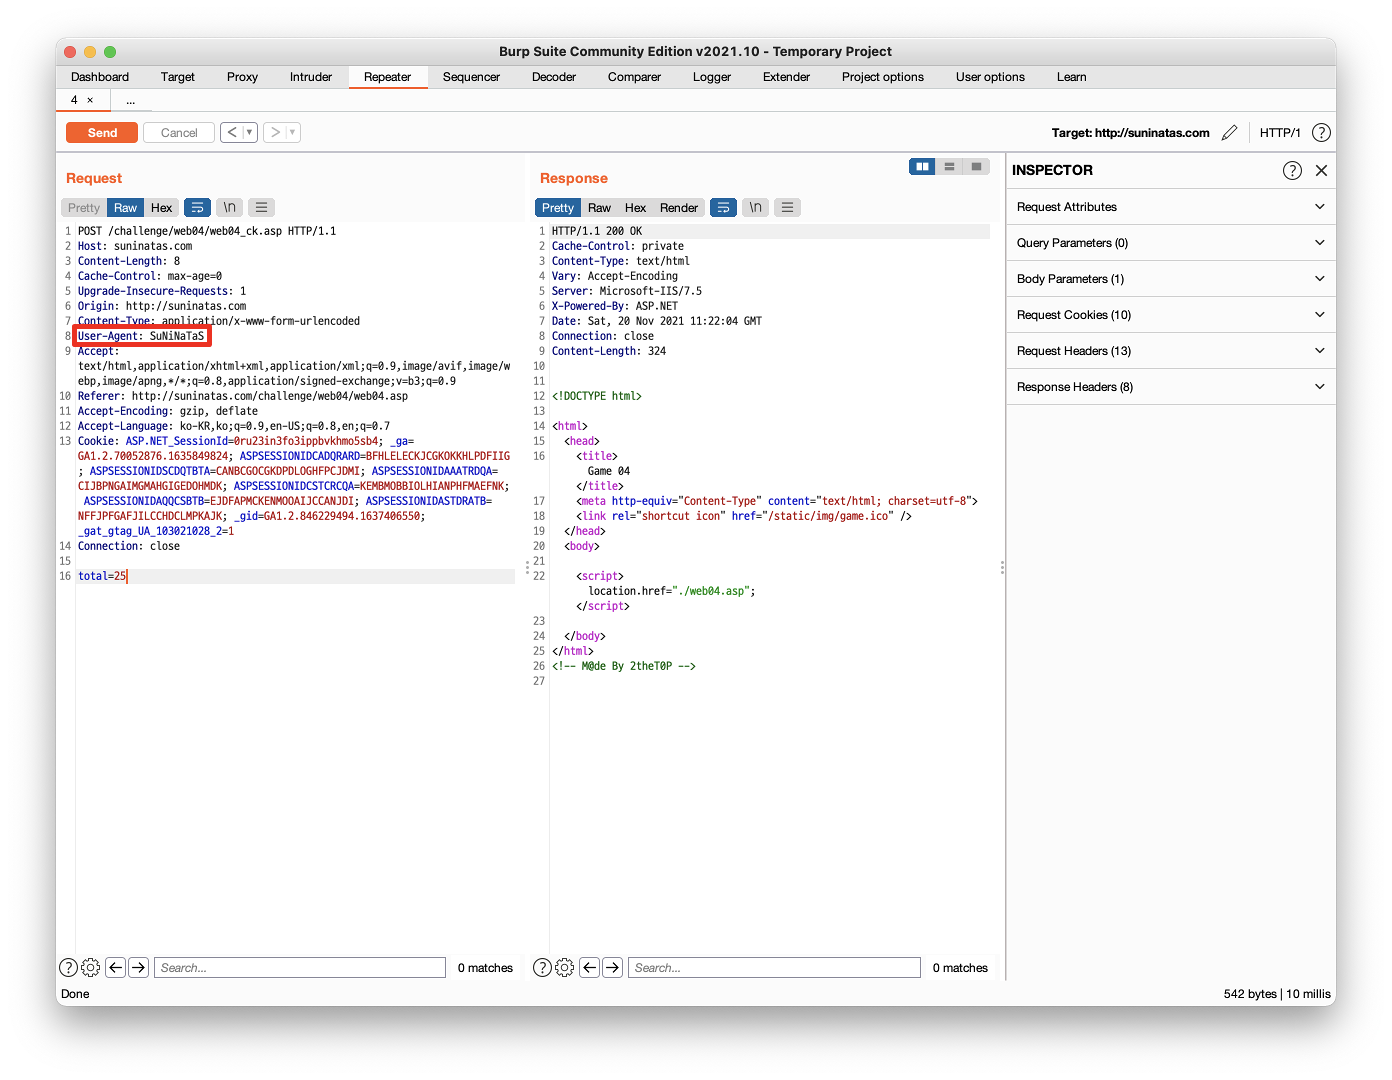
Task: Open the User options tab
Action: (990, 77)
